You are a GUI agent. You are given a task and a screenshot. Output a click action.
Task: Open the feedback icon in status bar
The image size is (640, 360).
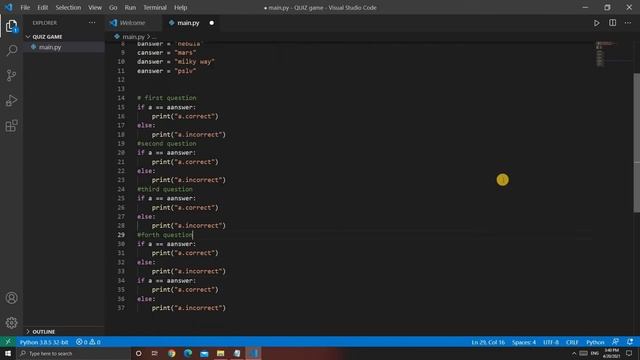[x=615, y=342]
